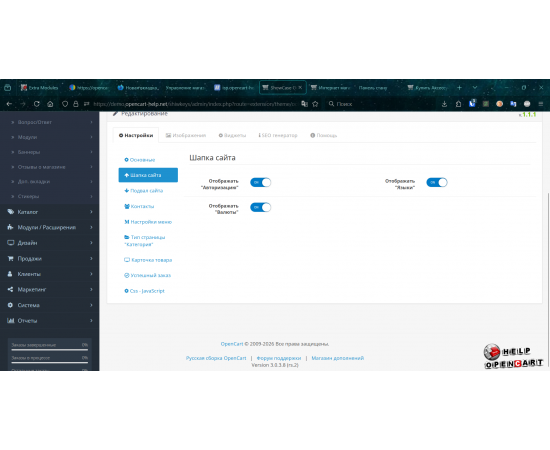Screen dimensions: 550x450
Task: Click the green extension icon in toolbar
Action: [486, 104]
